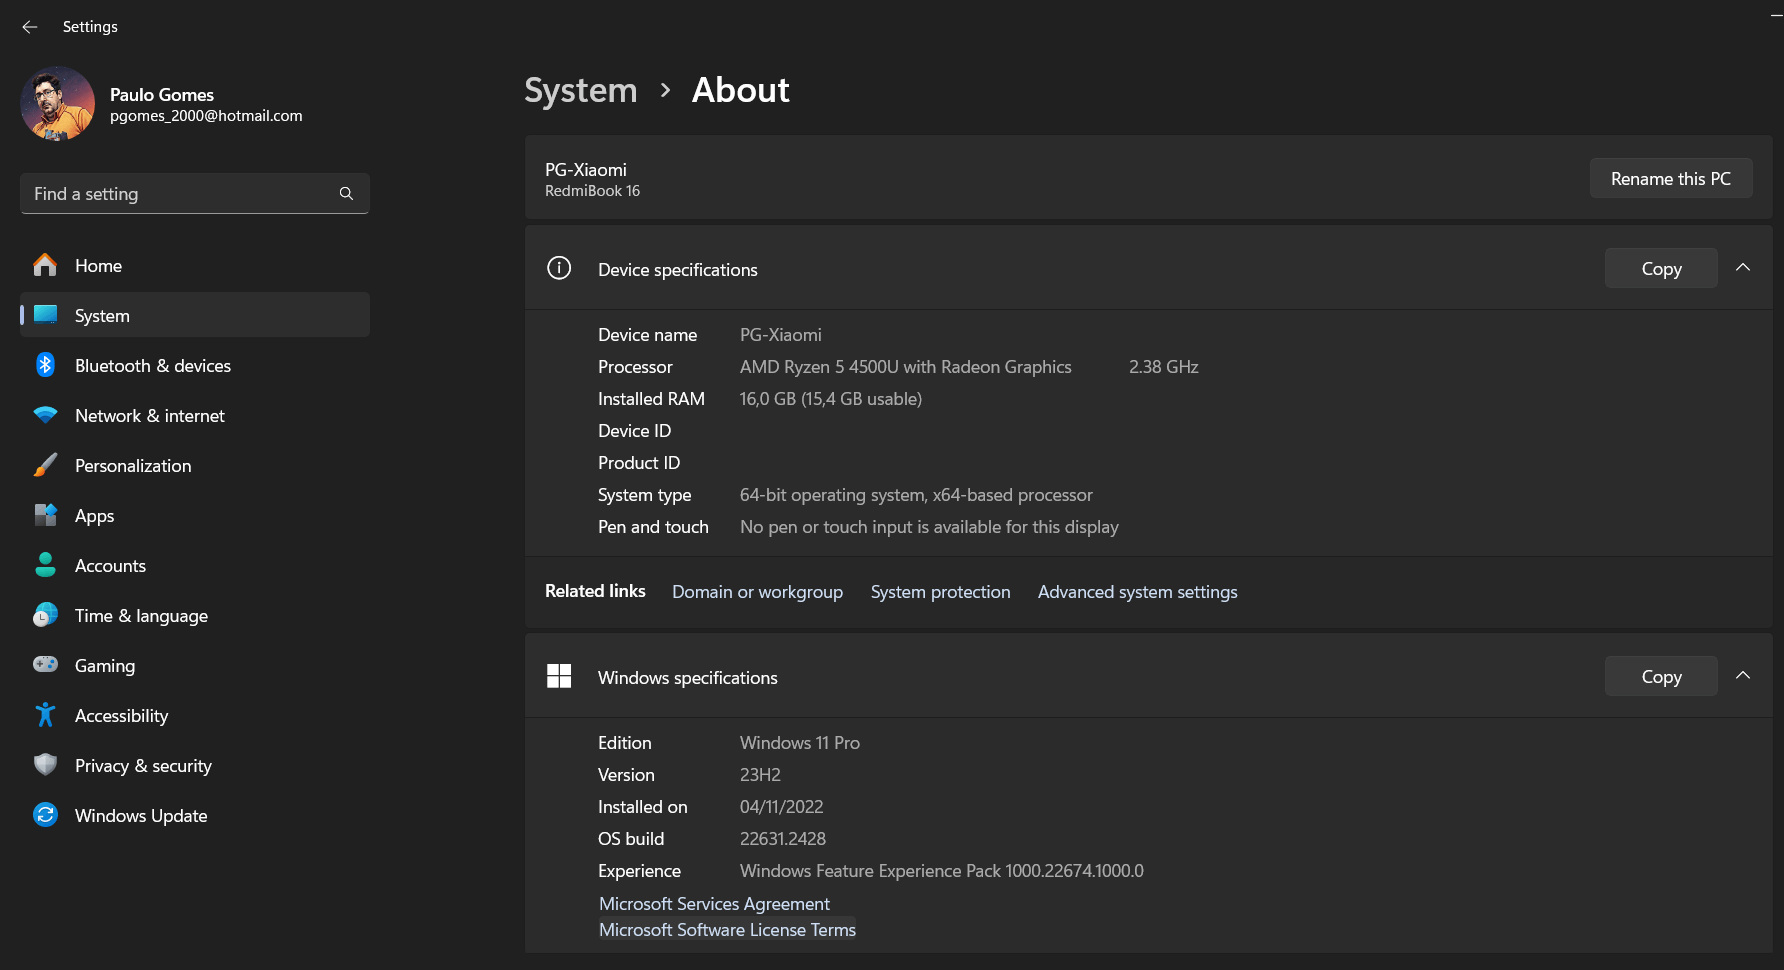Viewport: 1784px width, 970px height.
Task: Click the Bluetooth icon in sidebar
Action: [45, 365]
